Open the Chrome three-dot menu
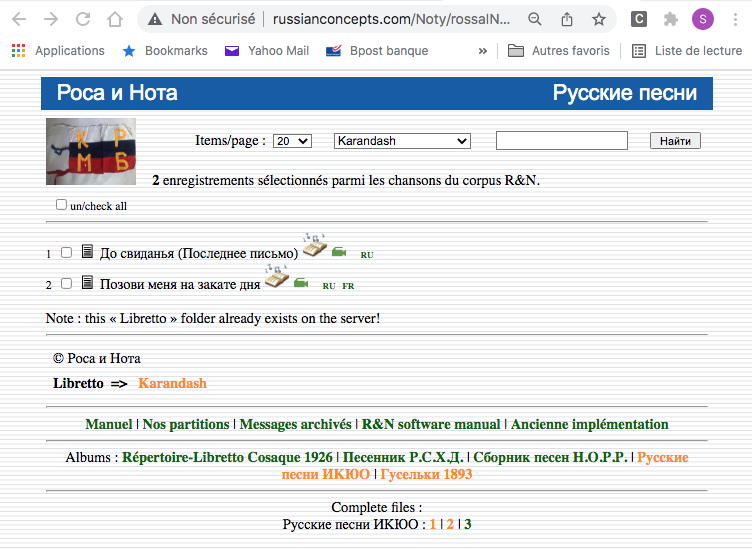This screenshot has height=550, width=752. pyautogui.click(x=735, y=19)
